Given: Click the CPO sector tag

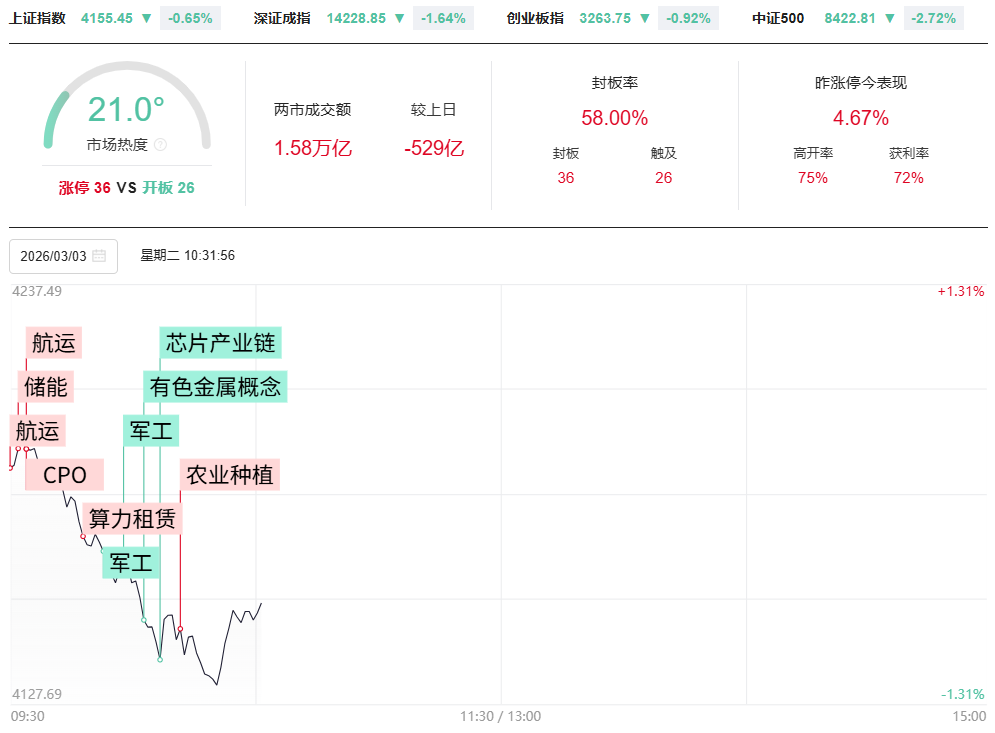Looking at the screenshot, I should 65,475.
